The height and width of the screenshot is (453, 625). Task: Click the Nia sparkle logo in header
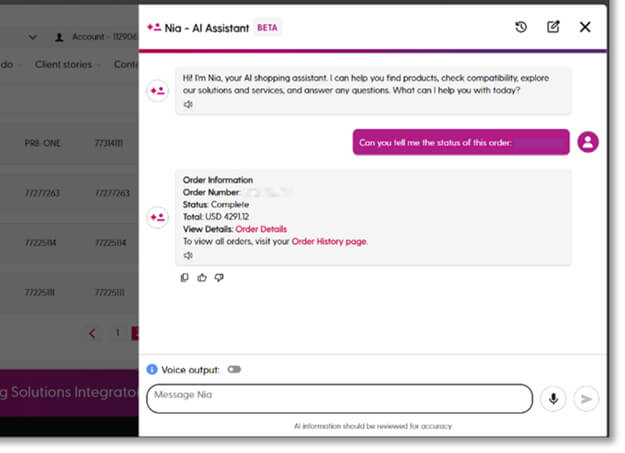[154, 28]
